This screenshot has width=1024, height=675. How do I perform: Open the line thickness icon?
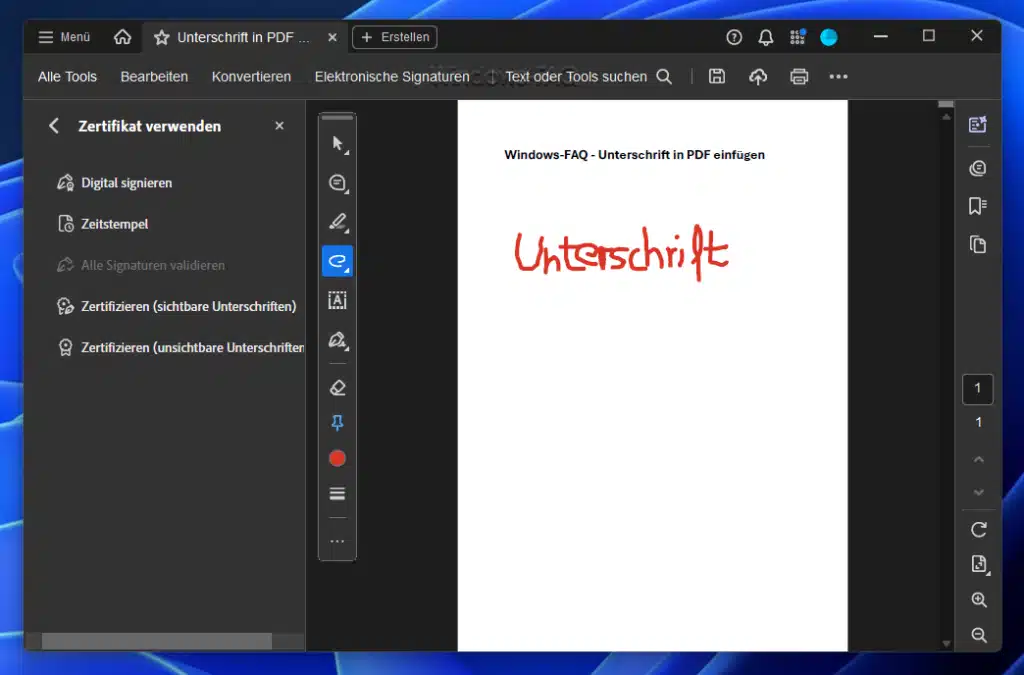coord(338,494)
